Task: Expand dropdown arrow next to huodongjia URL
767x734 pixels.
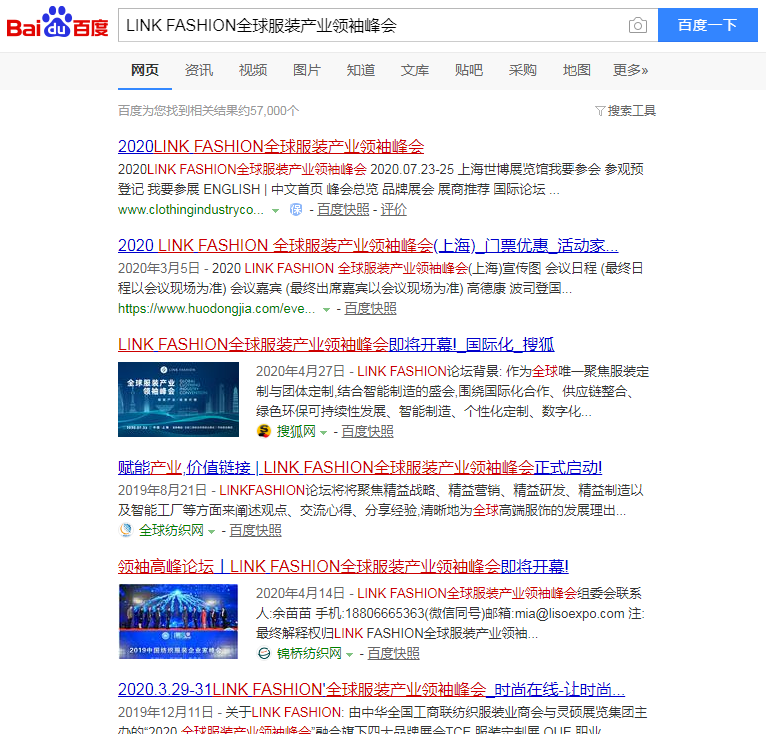Action: tap(326, 310)
